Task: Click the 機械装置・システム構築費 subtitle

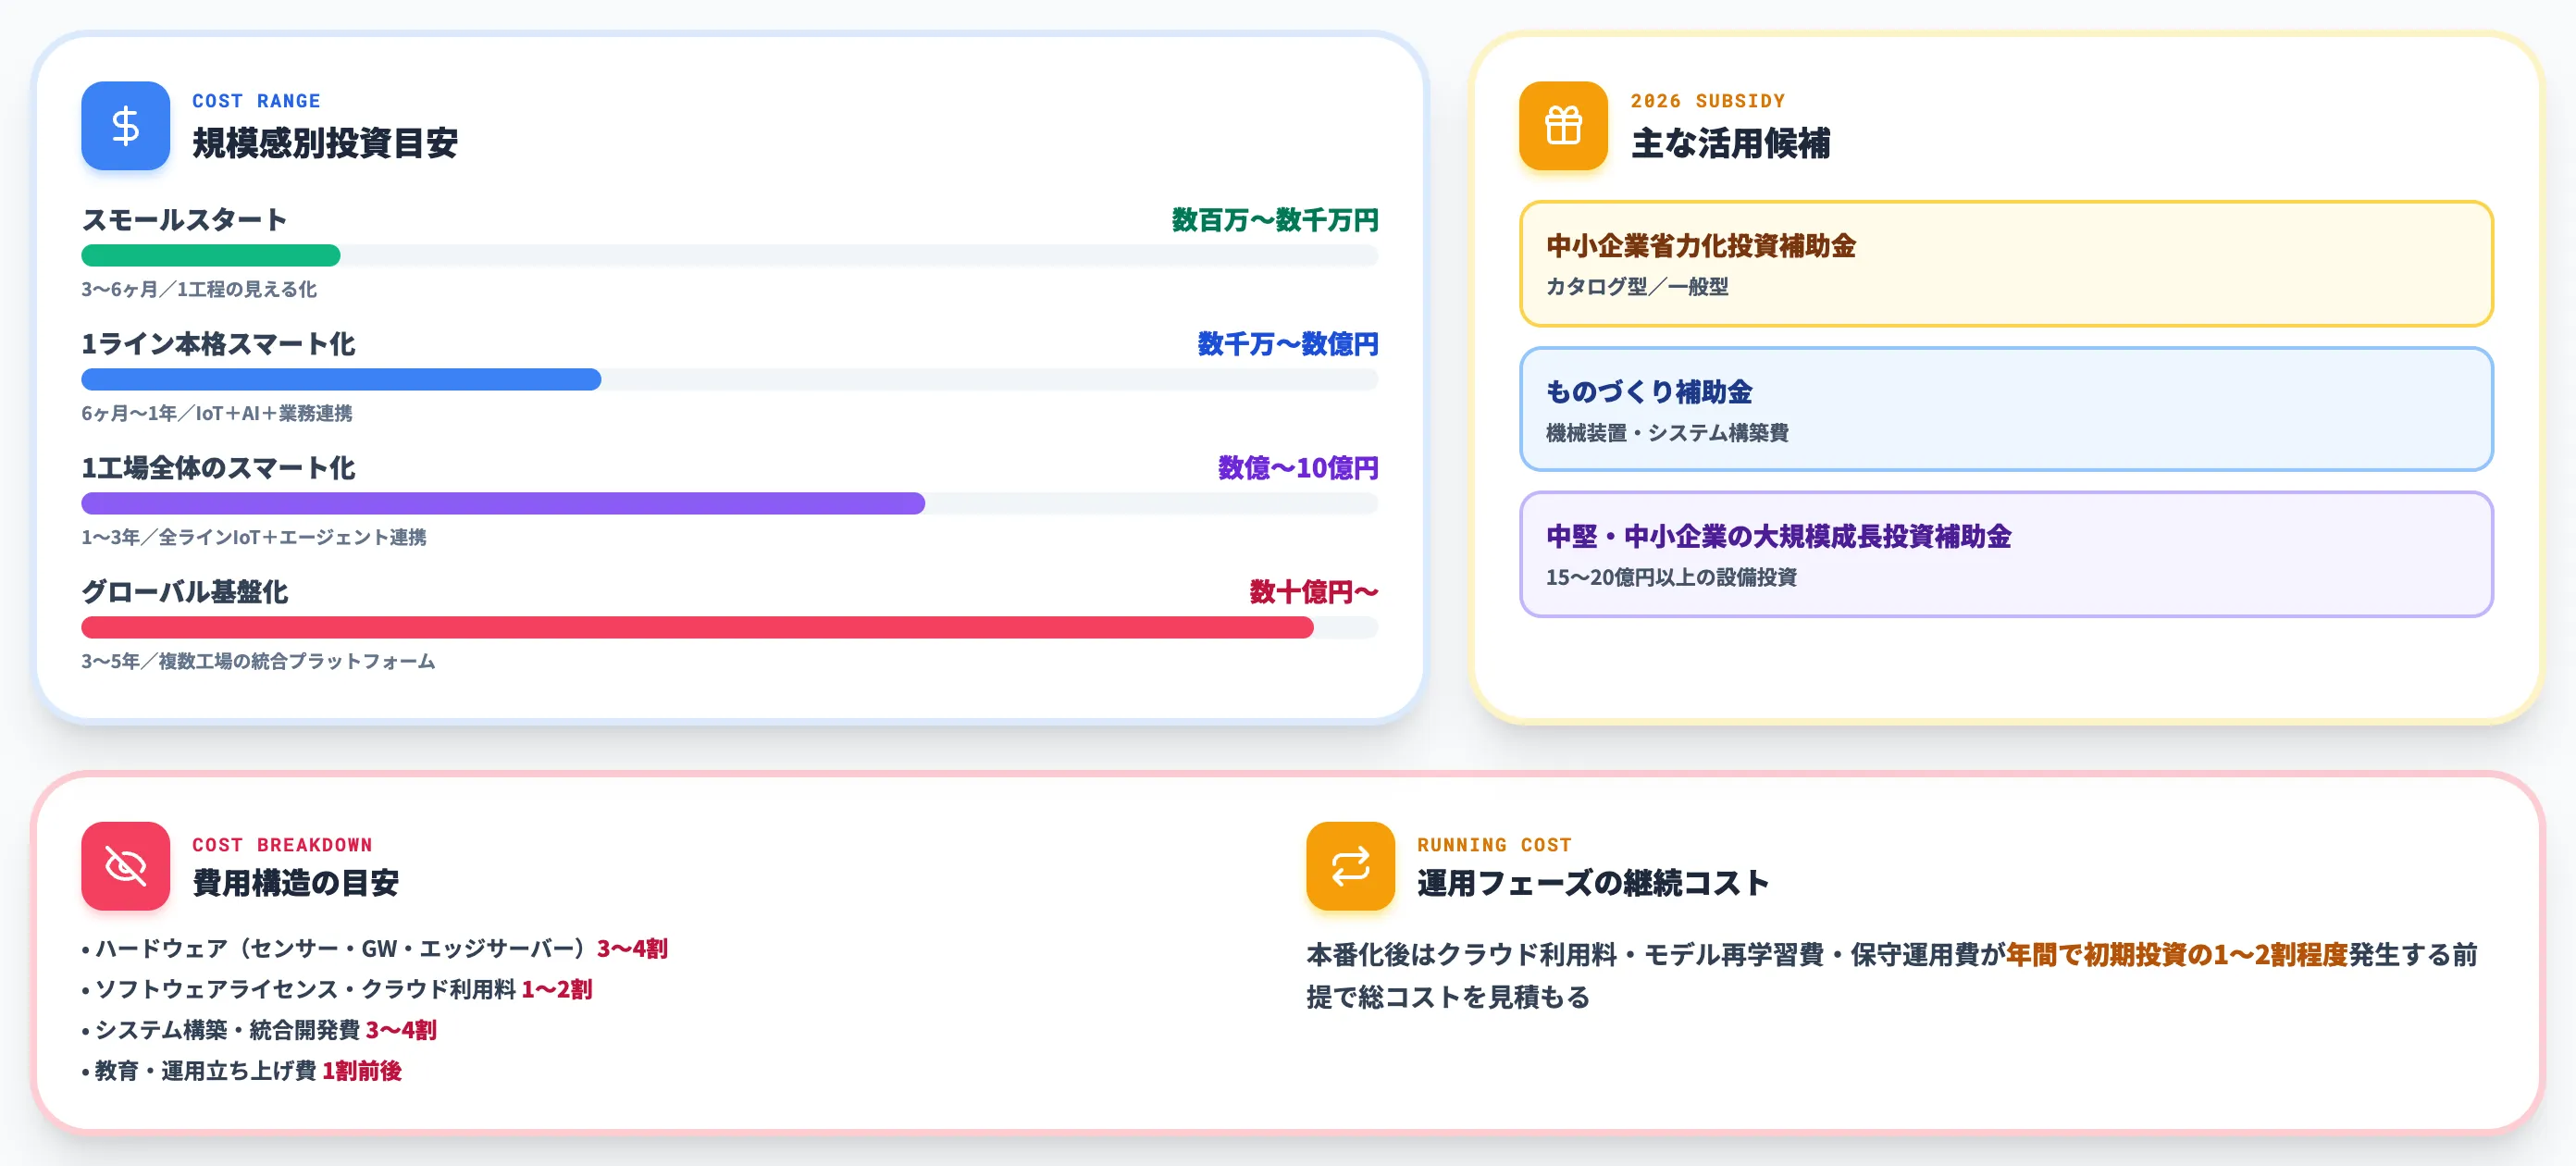Action: [x=1667, y=432]
